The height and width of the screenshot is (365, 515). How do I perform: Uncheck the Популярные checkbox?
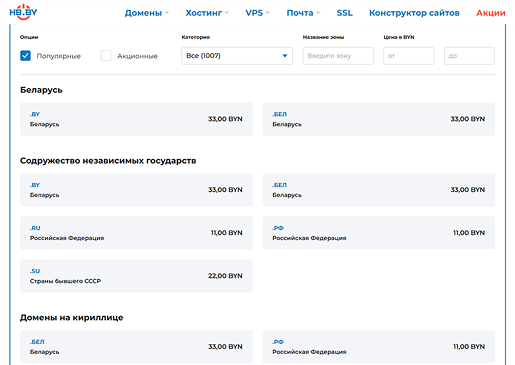coord(25,56)
